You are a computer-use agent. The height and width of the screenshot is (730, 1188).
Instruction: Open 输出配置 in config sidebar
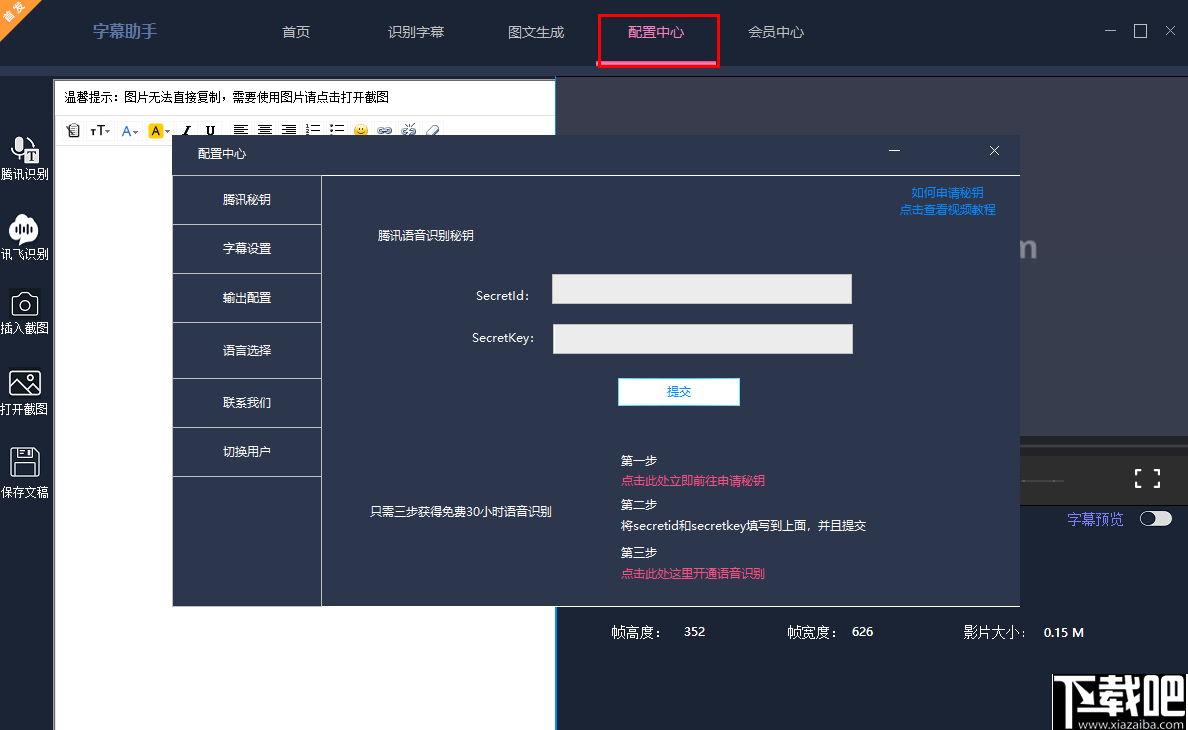pyautogui.click(x=247, y=298)
